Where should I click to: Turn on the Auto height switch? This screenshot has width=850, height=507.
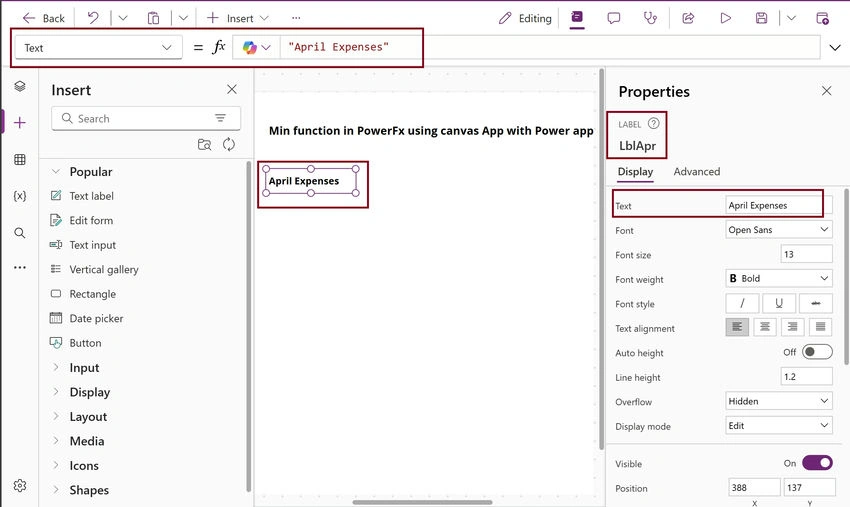817,352
